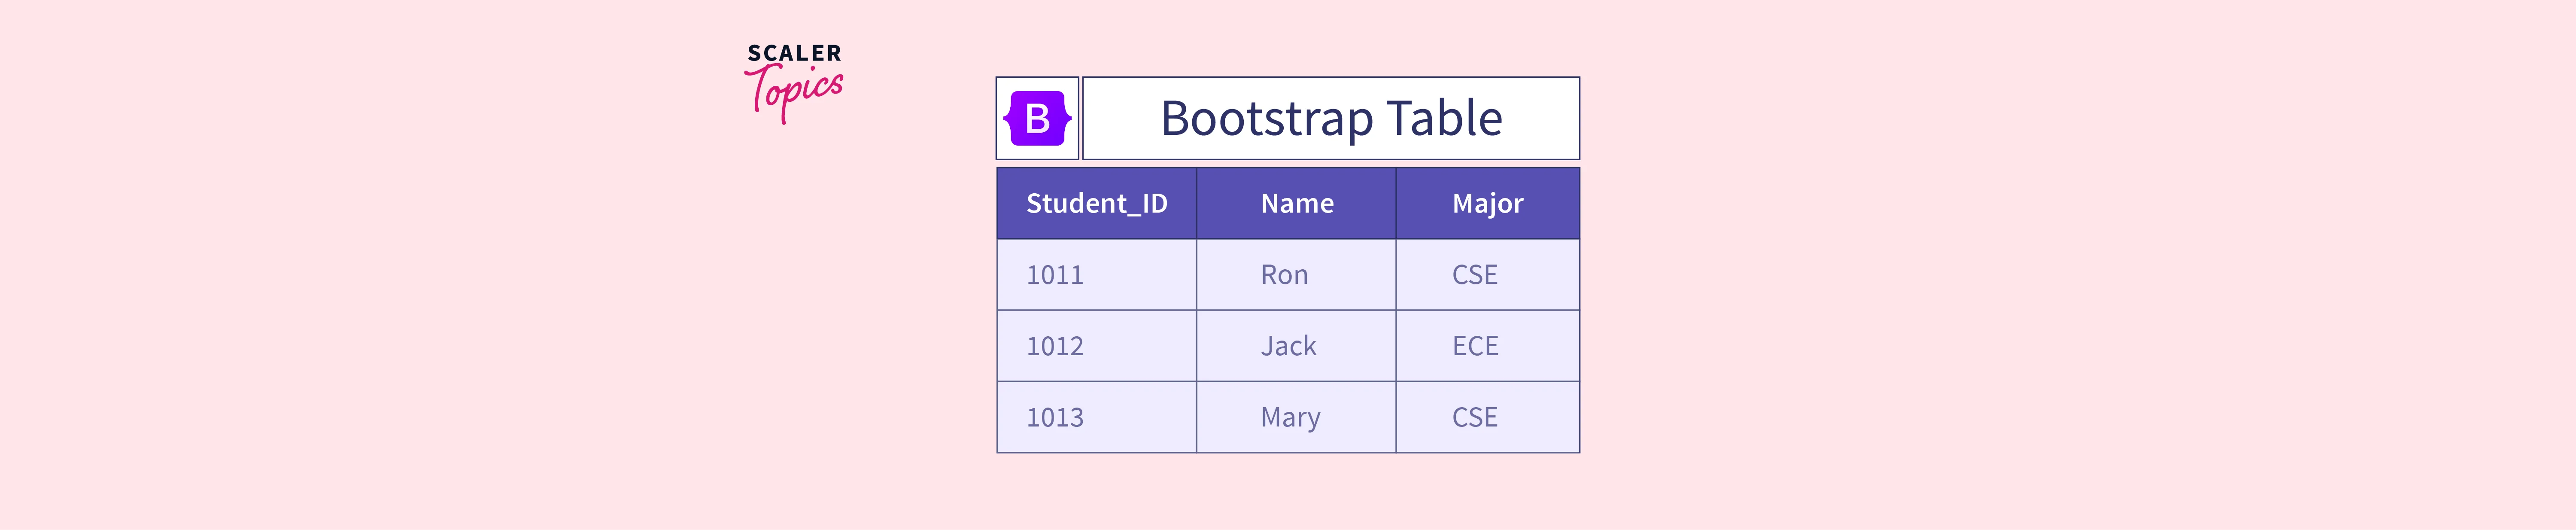Click the Mary name cell
The height and width of the screenshot is (530, 2576).
click(1290, 417)
